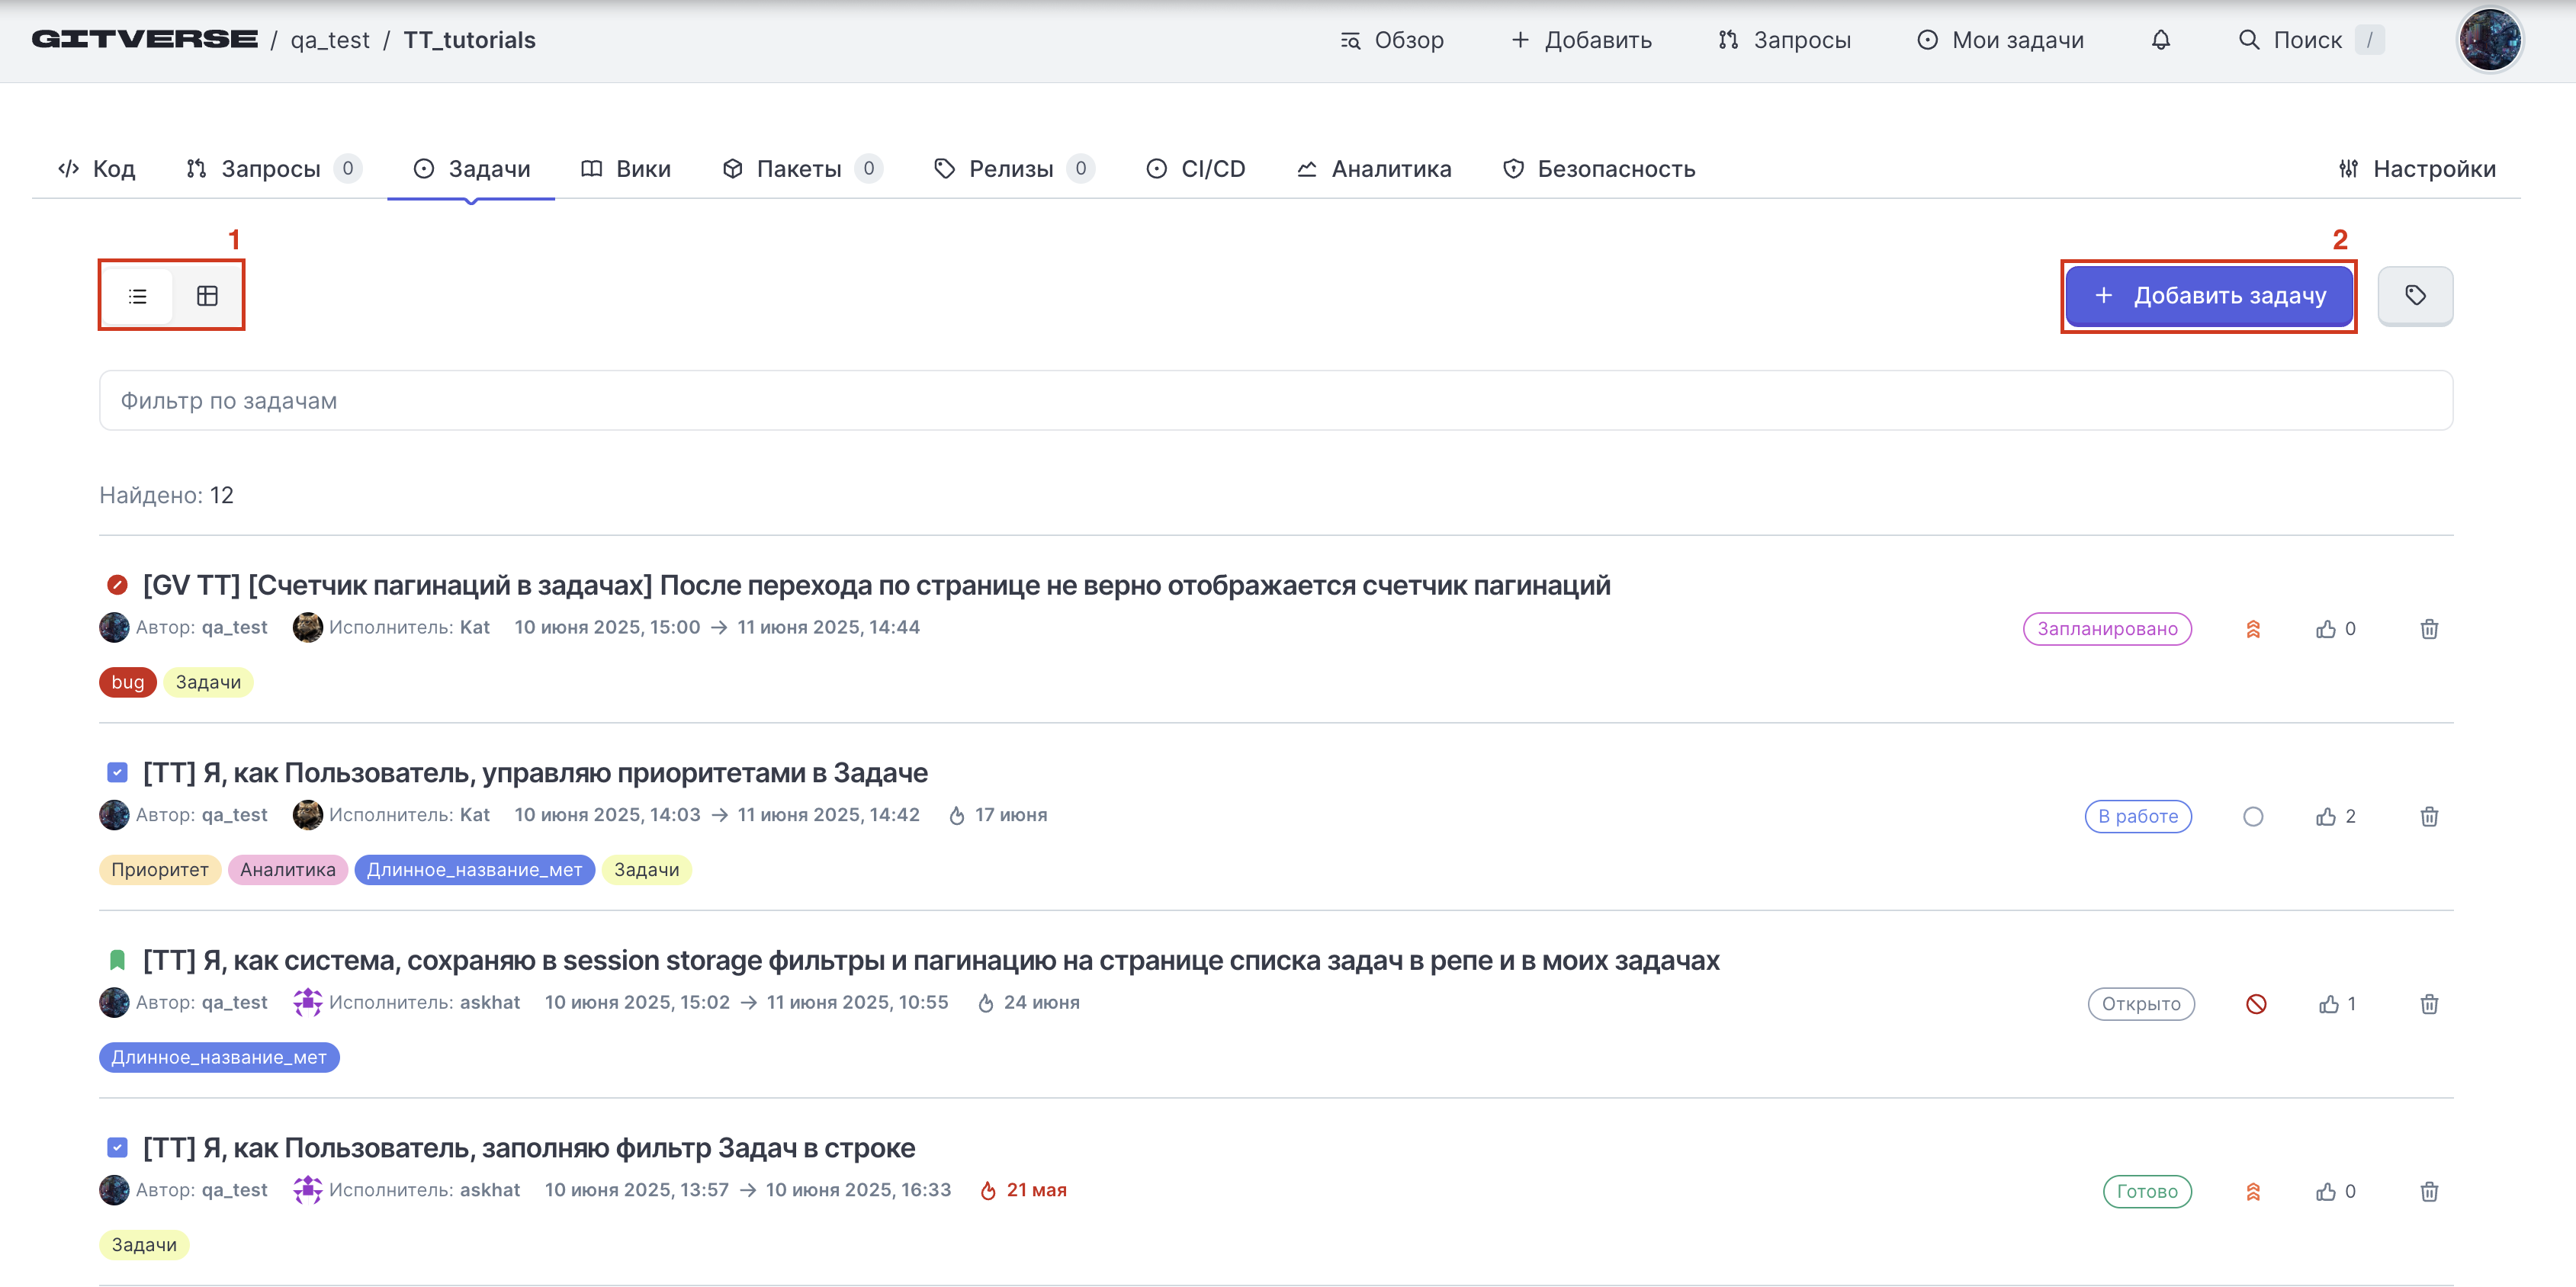Open task заполняю фильтр Задач в строке
2576x1287 pixels.
tap(529, 1148)
